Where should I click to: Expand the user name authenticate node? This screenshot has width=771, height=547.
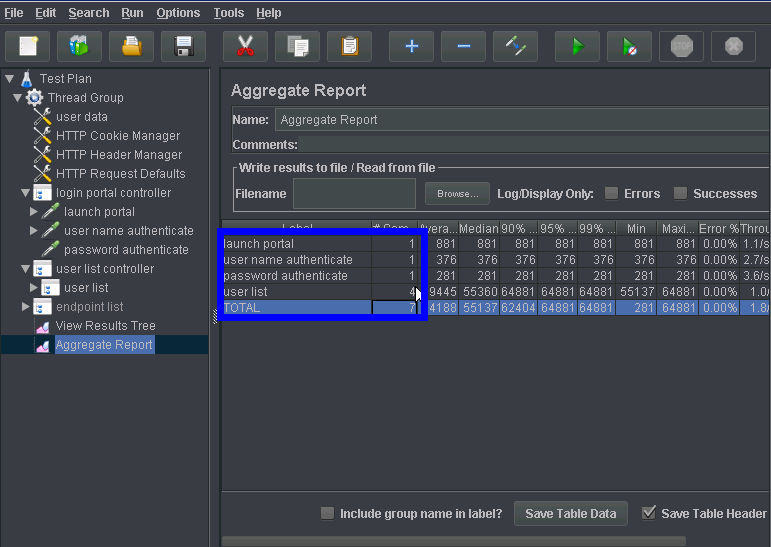click(33, 231)
